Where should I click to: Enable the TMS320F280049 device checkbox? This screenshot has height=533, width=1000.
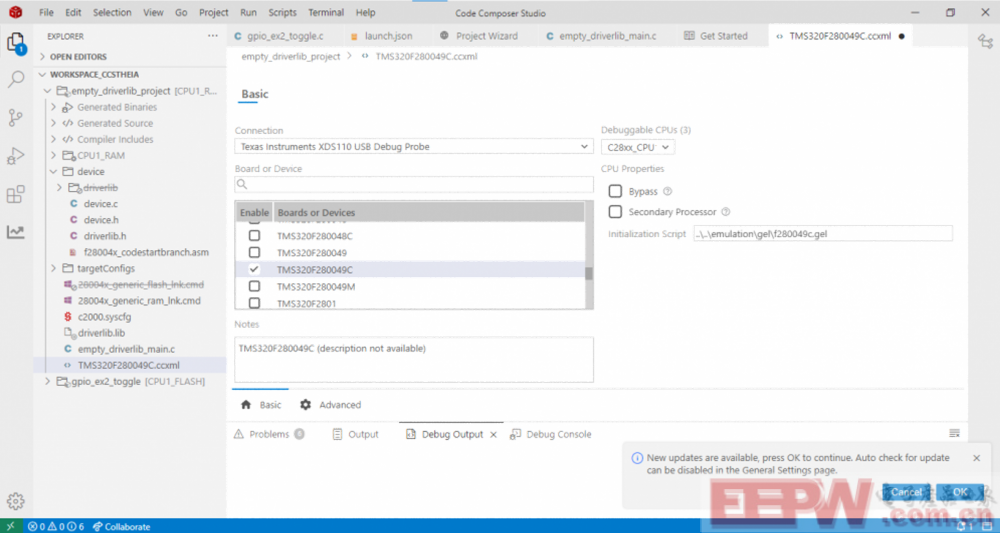pos(254,252)
